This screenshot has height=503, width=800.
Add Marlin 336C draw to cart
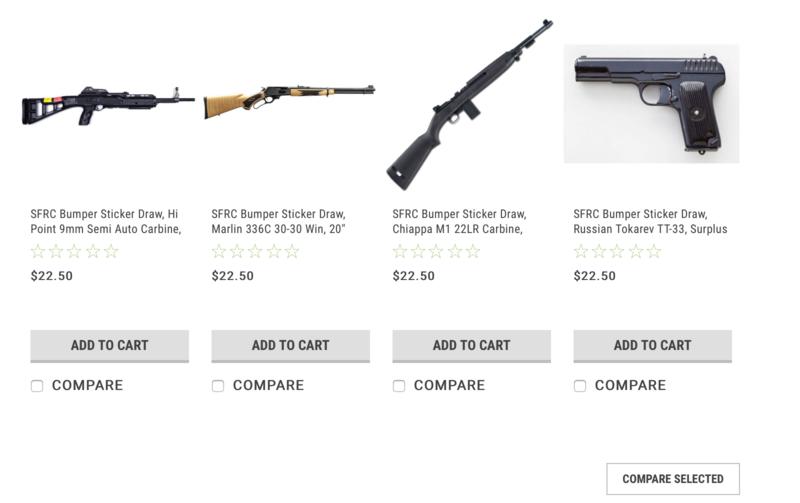[x=291, y=346]
